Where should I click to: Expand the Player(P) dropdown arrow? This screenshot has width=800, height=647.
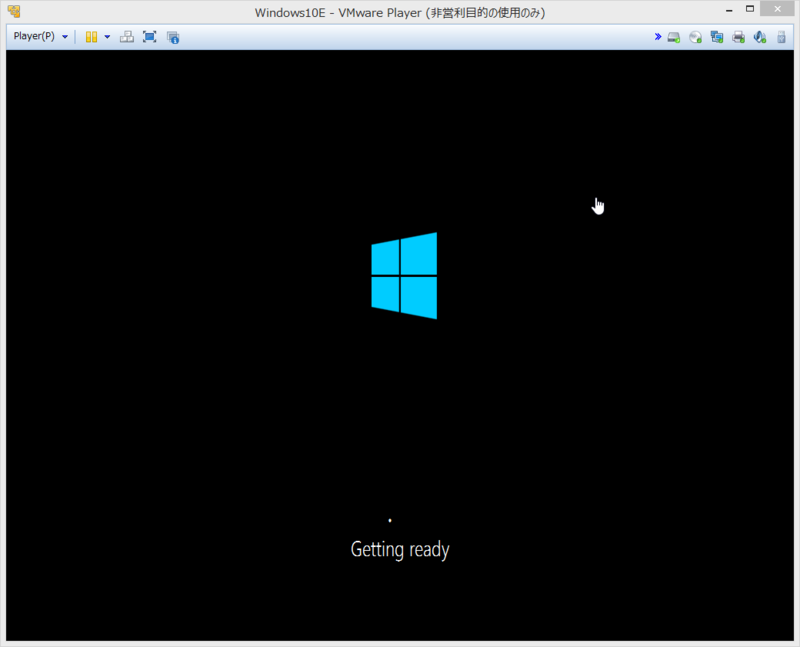pyautogui.click(x=65, y=37)
